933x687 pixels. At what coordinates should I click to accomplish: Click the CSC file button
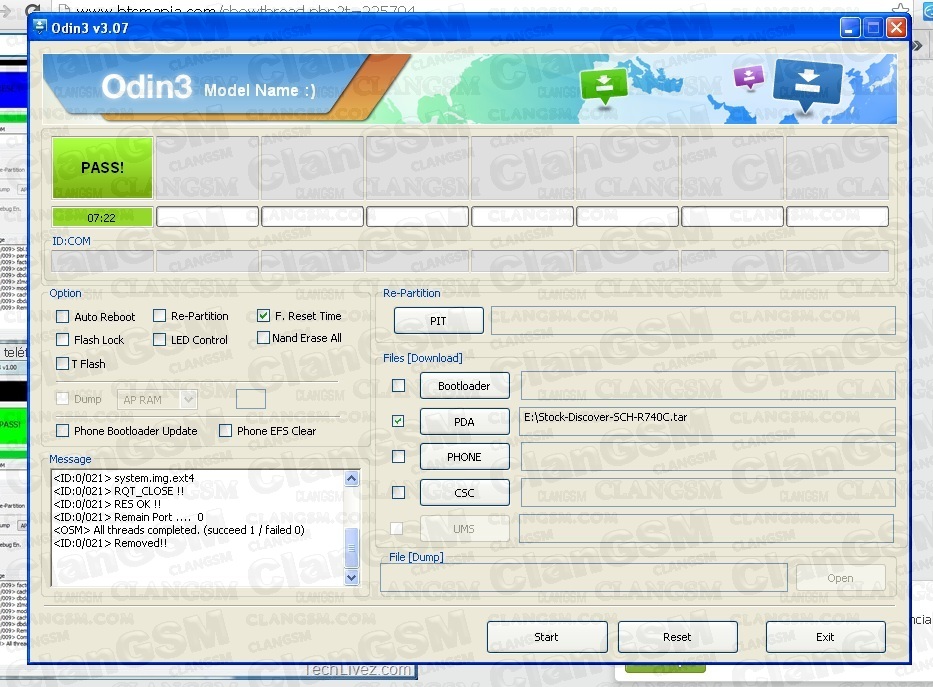[x=465, y=492]
